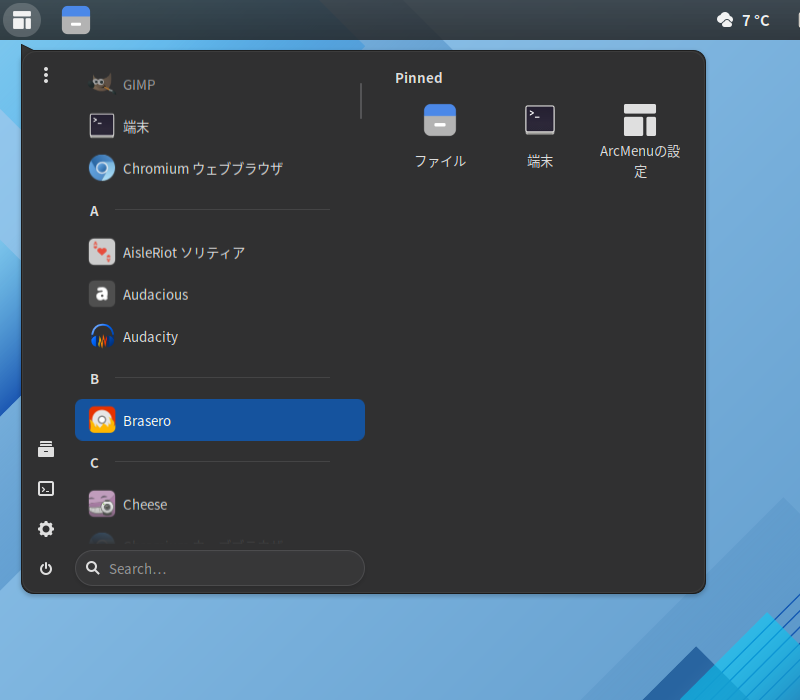Screen dimensions: 800x700
Task: Open pinned 端末 terminal
Action: pos(540,136)
